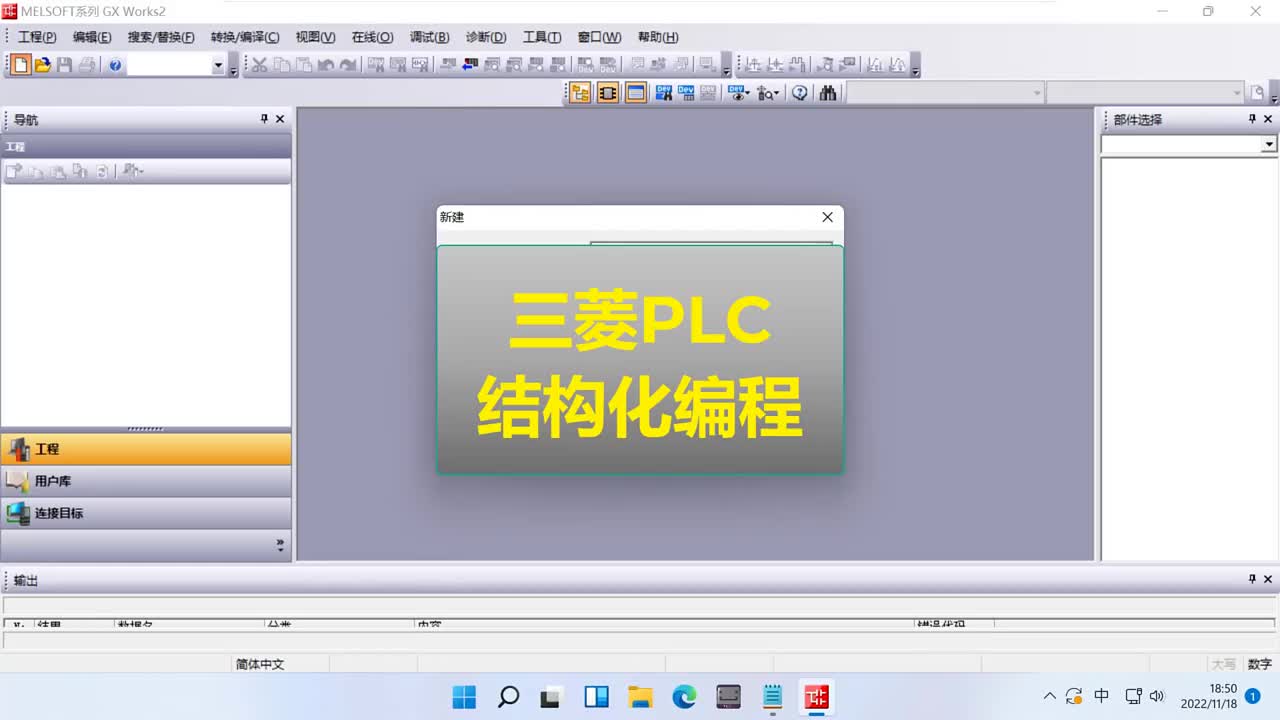This screenshot has height=720, width=1280.
Task: Select the 连接目标 navigation view button
Action: tap(146, 513)
